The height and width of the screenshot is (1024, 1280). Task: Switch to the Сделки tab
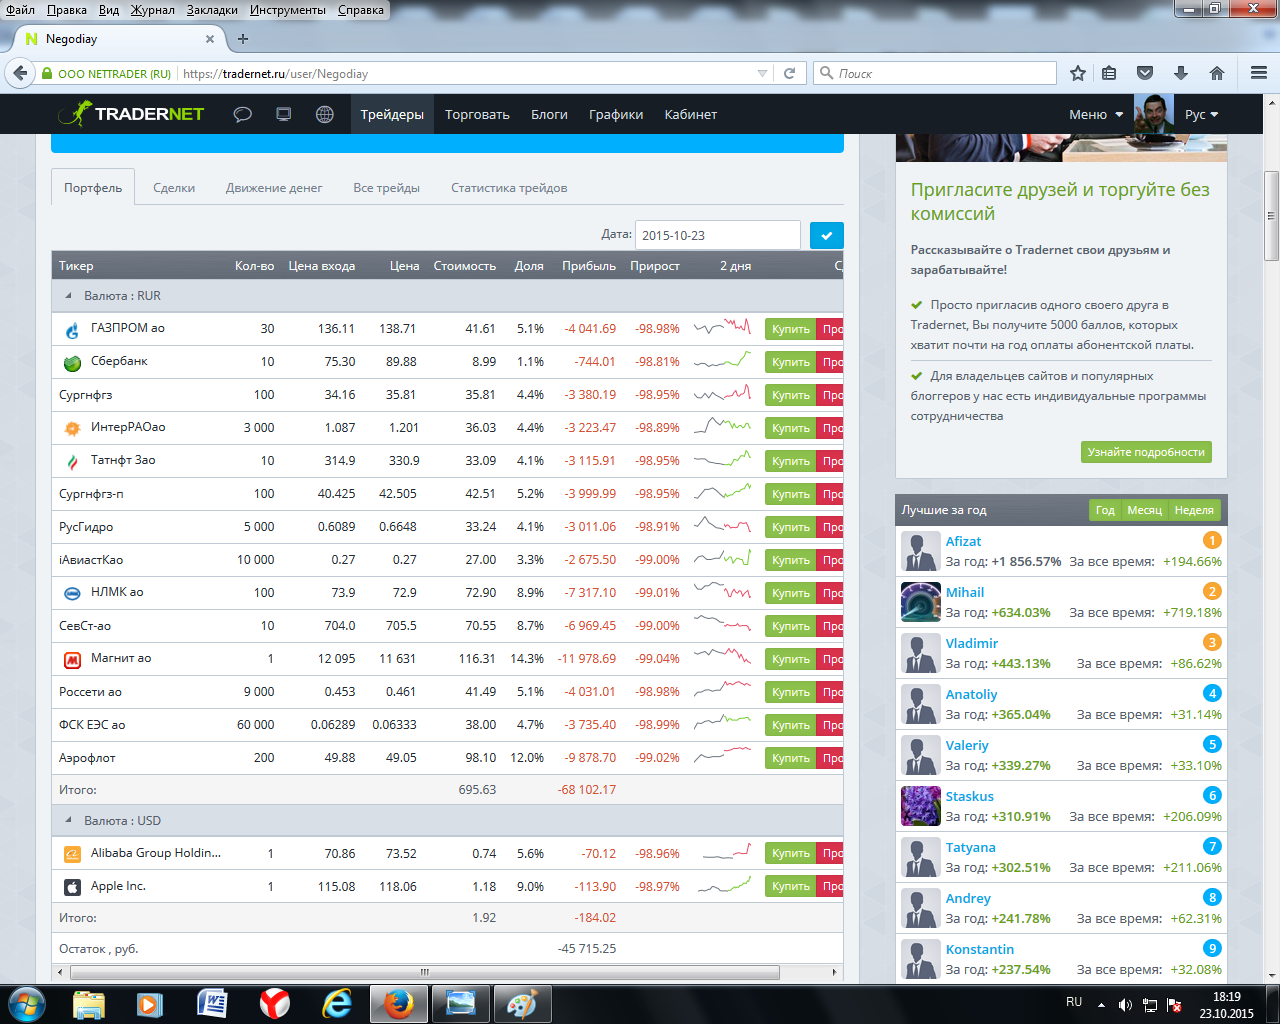(174, 187)
